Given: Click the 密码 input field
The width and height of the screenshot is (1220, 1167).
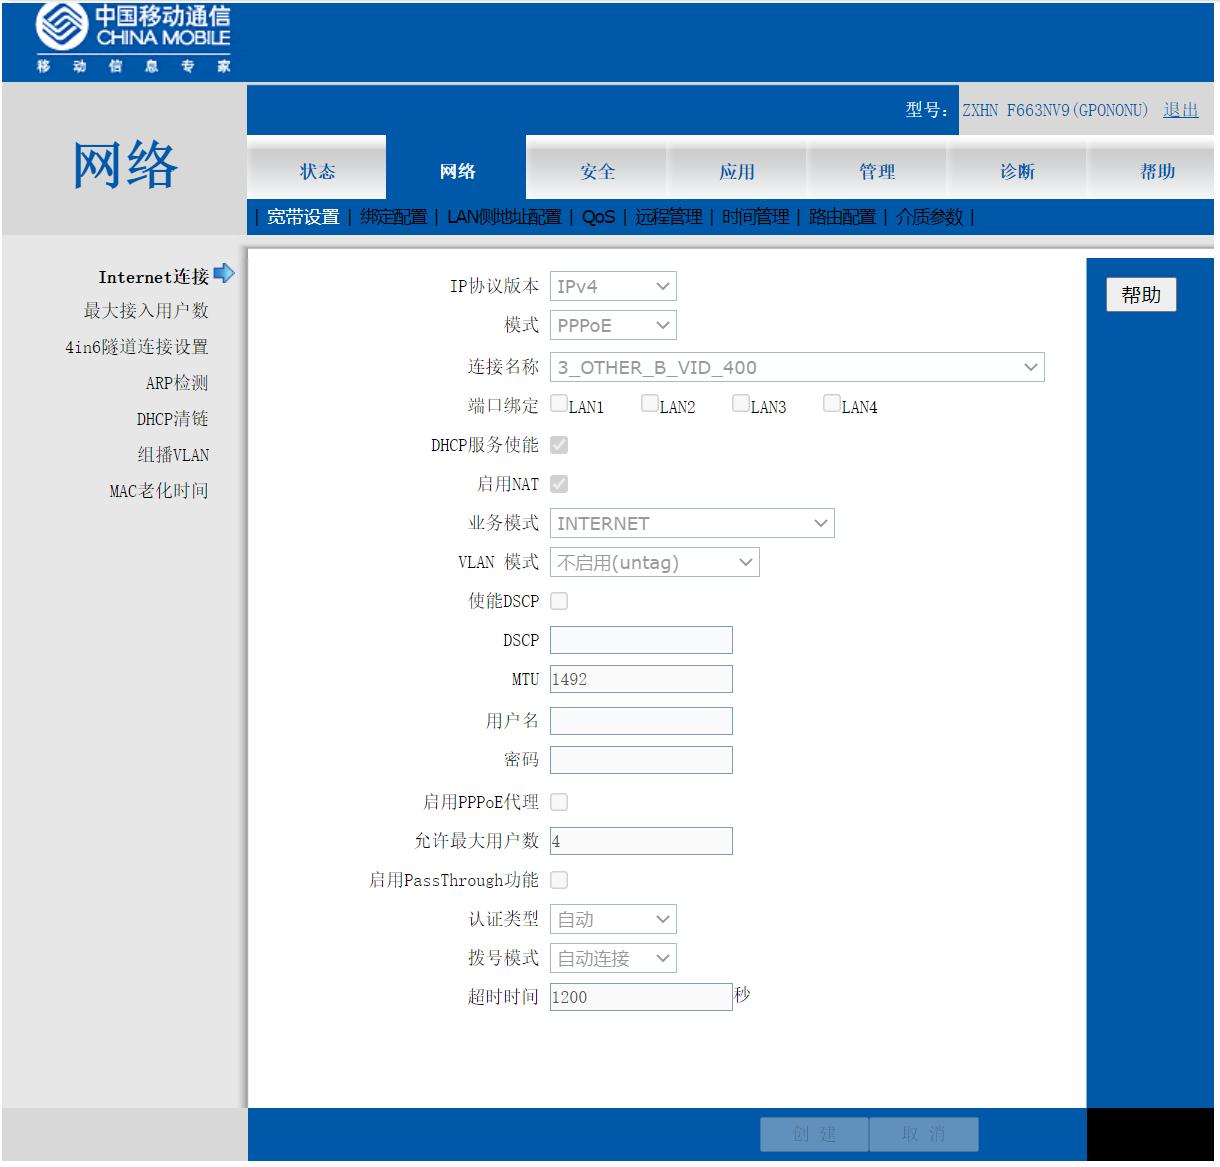Looking at the screenshot, I should 641,760.
